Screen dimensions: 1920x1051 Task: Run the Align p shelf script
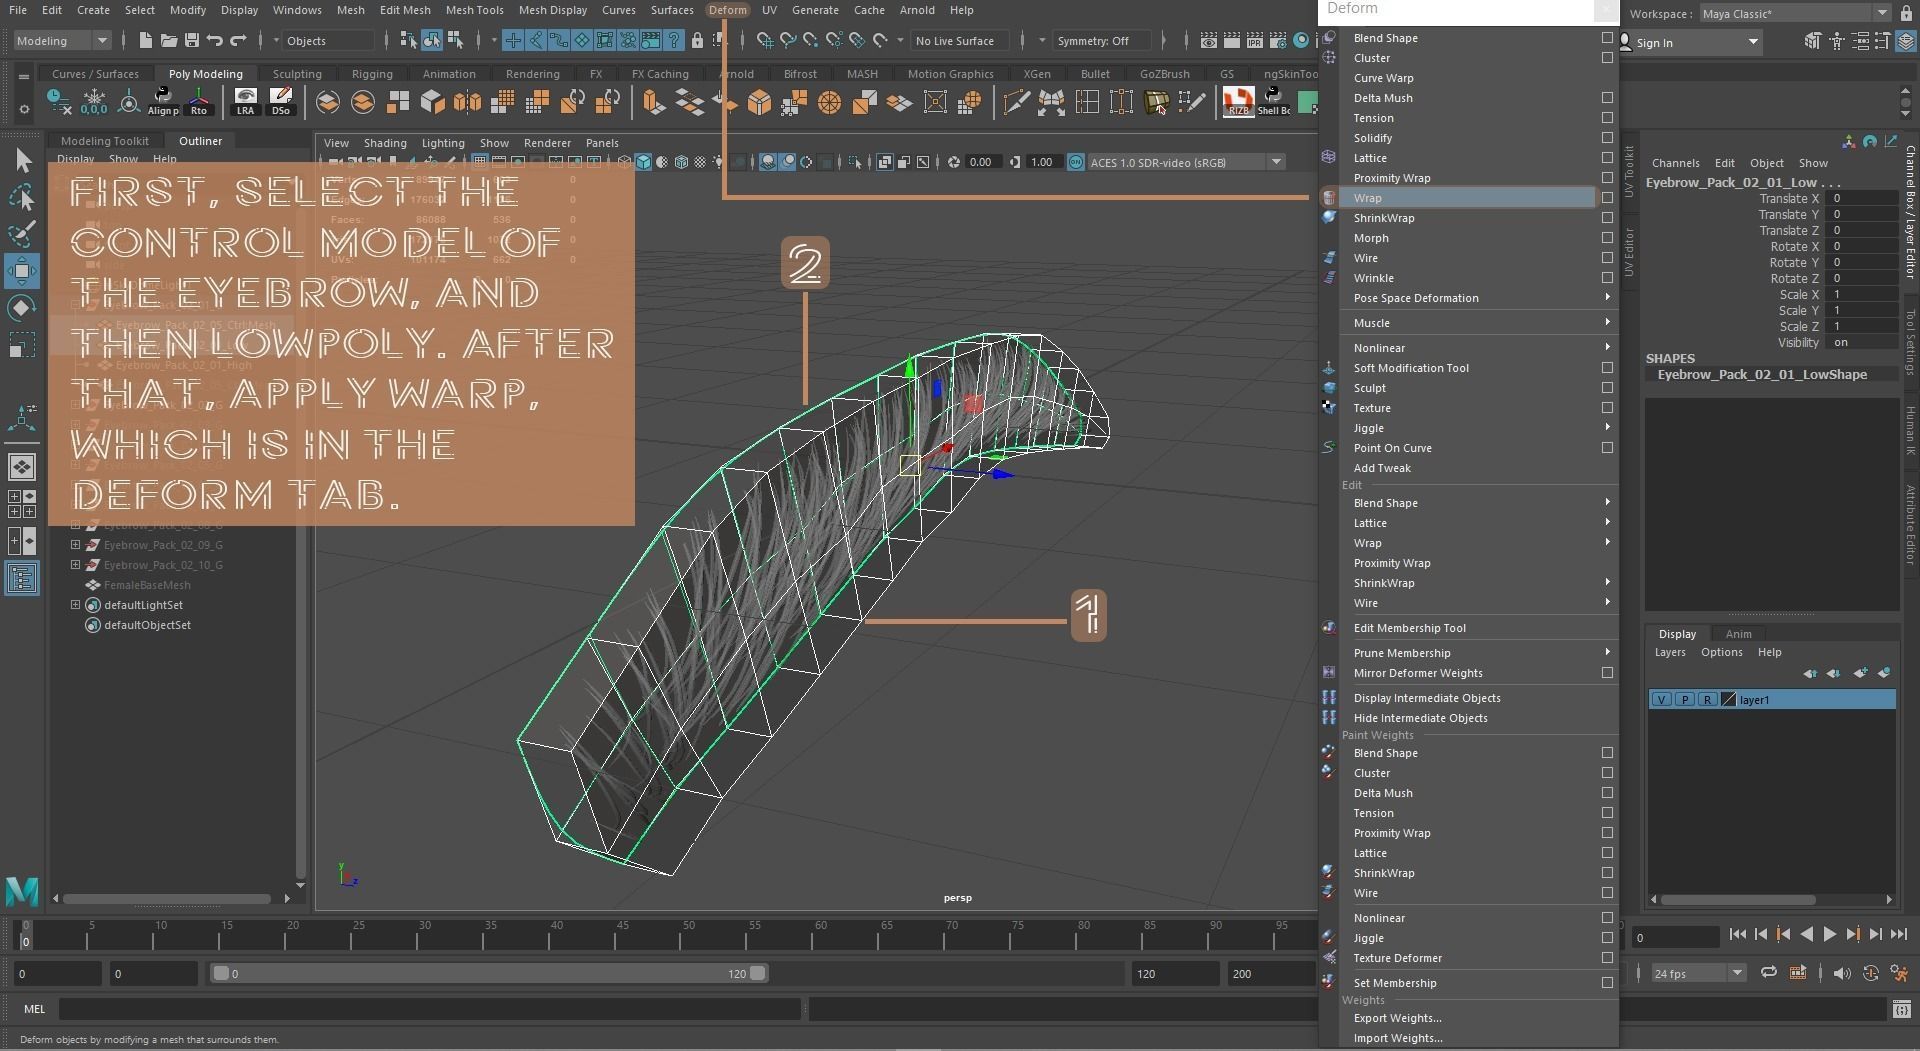tap(163, 101)
